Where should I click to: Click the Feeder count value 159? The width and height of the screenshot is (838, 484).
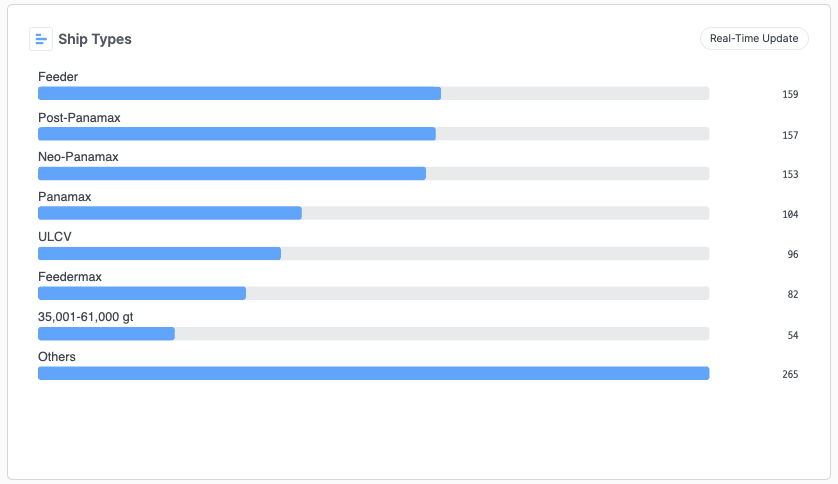coord(790,95)
